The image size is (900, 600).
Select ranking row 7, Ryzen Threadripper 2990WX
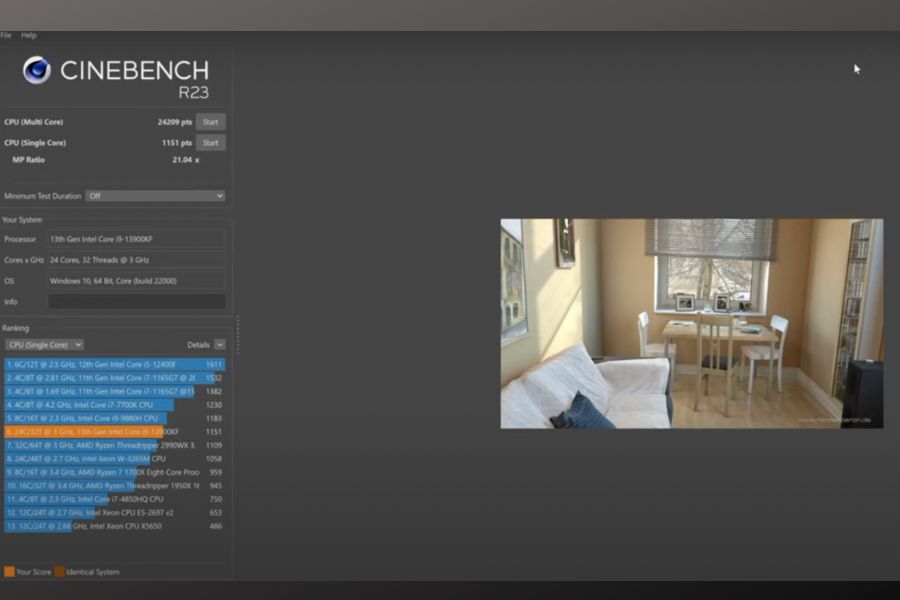coord(114,445)
